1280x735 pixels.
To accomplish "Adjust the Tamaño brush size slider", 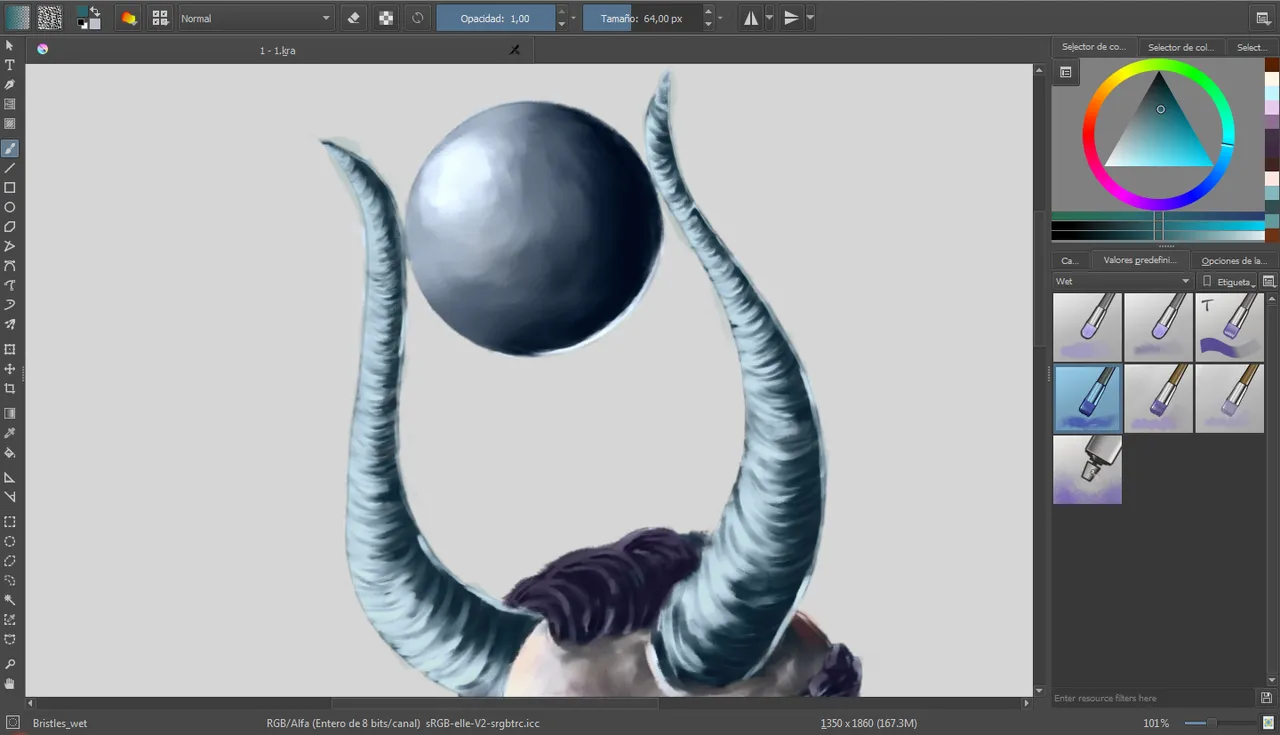I will 642,18.
